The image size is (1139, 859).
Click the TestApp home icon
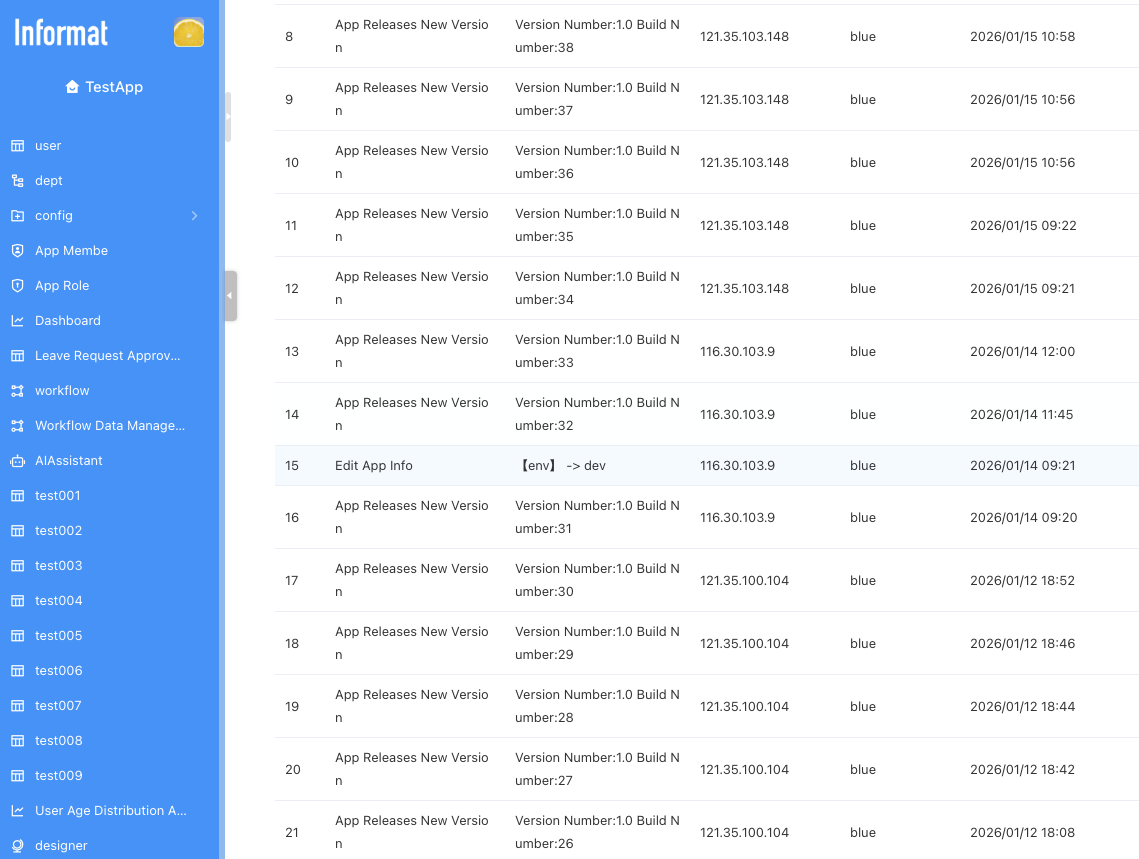pyautogui.click(x=72, y=87)
